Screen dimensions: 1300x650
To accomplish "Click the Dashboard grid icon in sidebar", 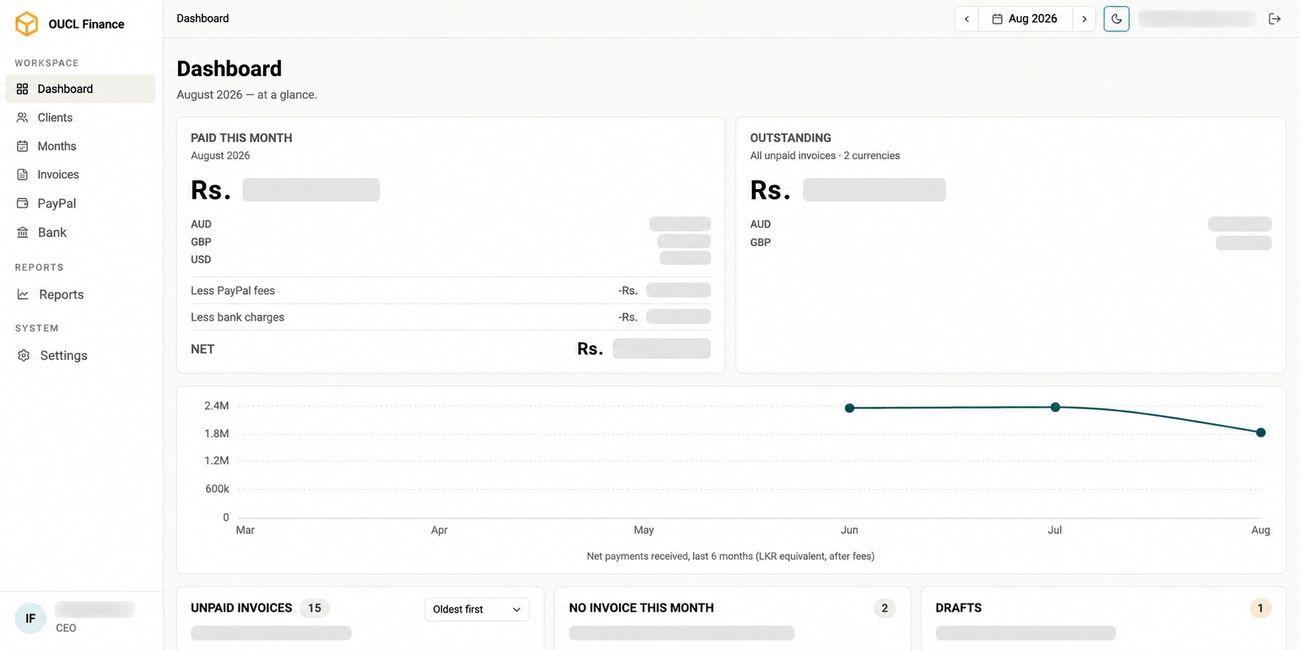I will 23,89.
